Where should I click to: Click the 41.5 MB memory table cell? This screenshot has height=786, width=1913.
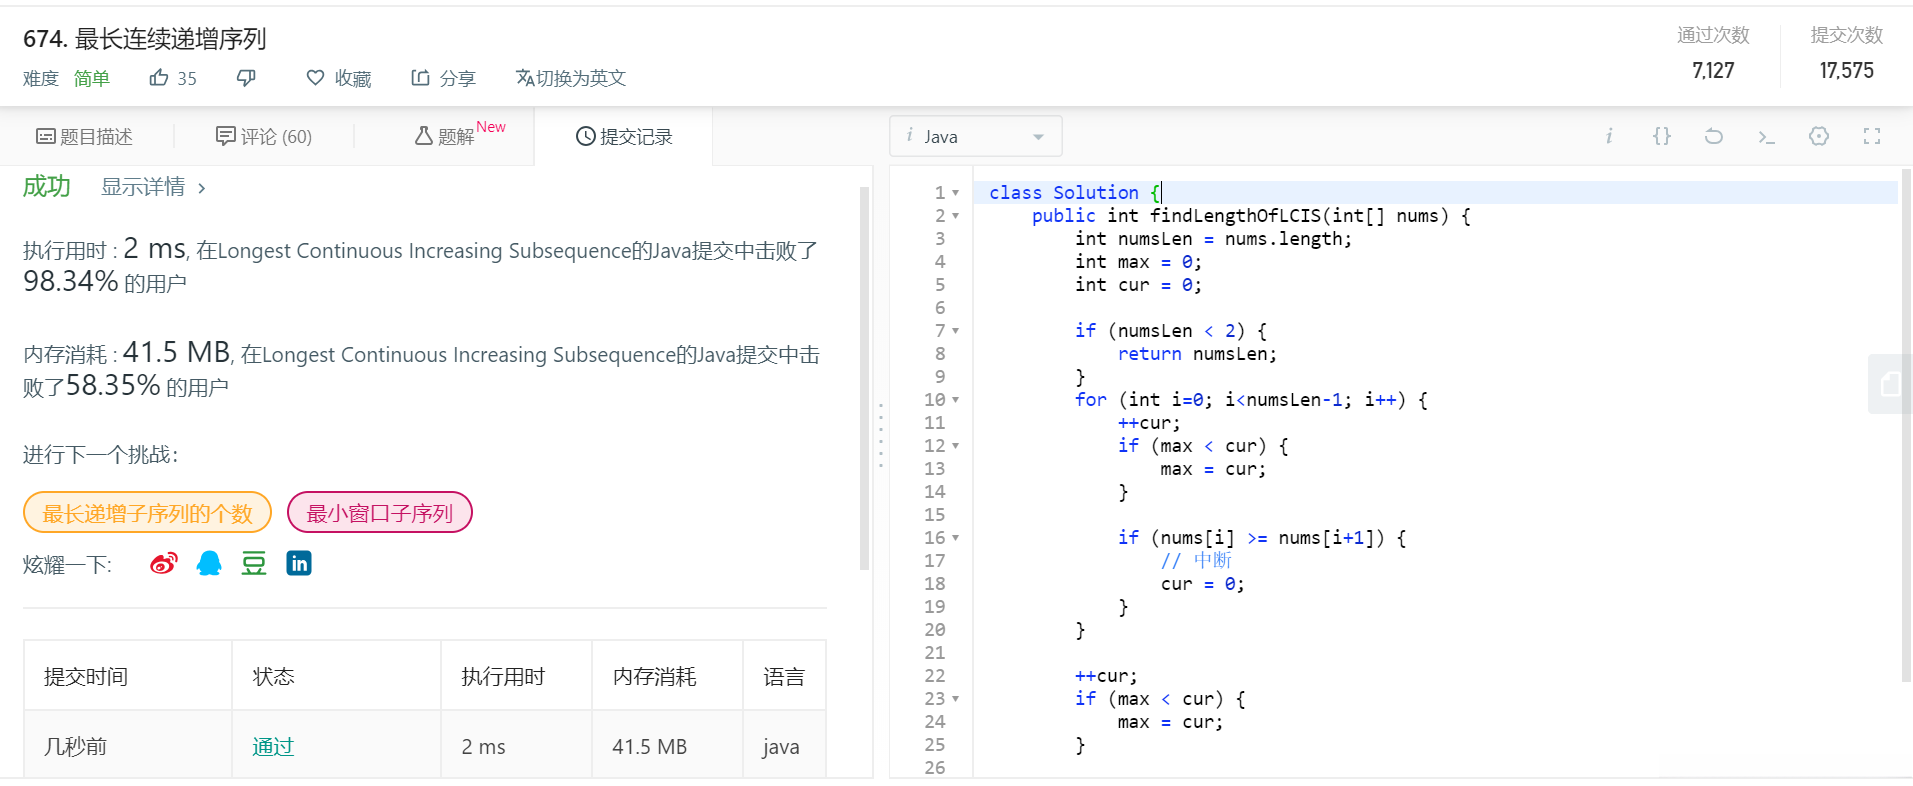coord(649,747)
